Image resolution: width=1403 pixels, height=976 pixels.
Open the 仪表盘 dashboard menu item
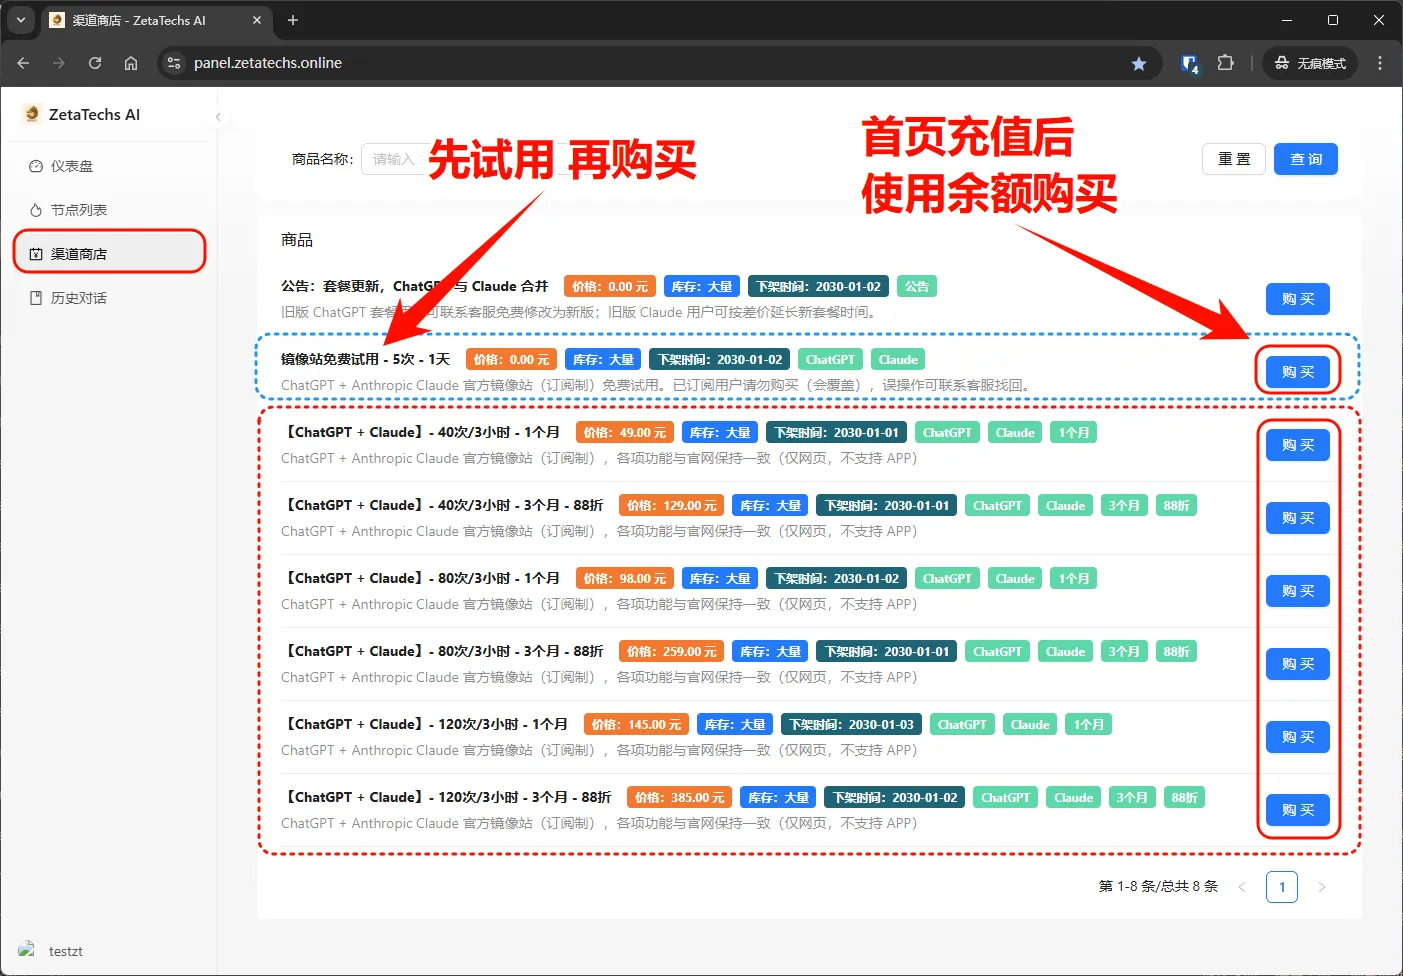tap(109, 166)
